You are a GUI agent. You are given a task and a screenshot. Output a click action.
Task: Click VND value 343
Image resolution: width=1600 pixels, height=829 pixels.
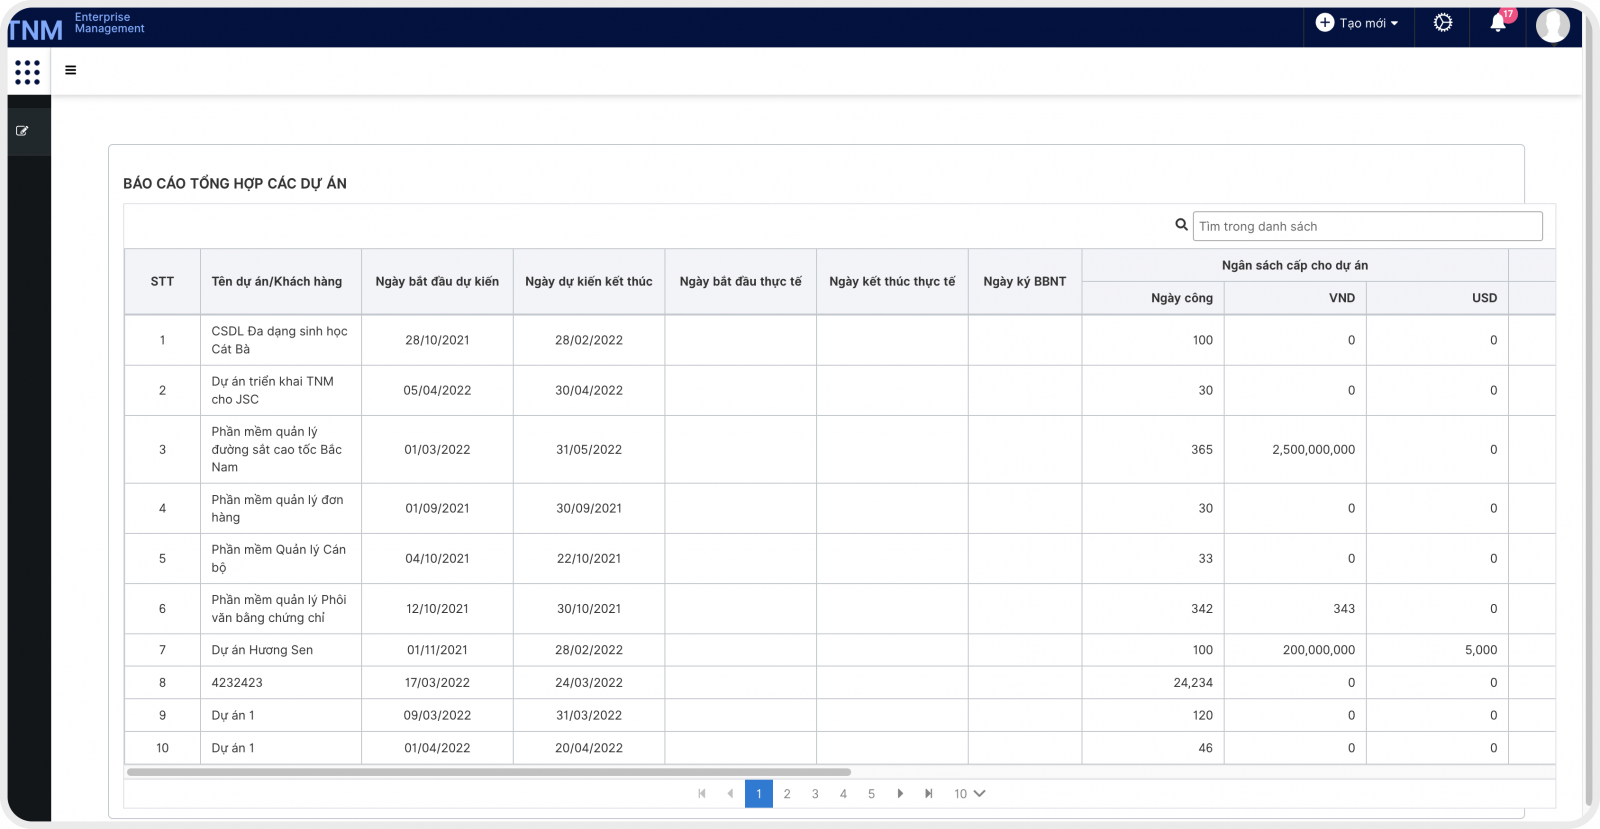pos(1344,609)
